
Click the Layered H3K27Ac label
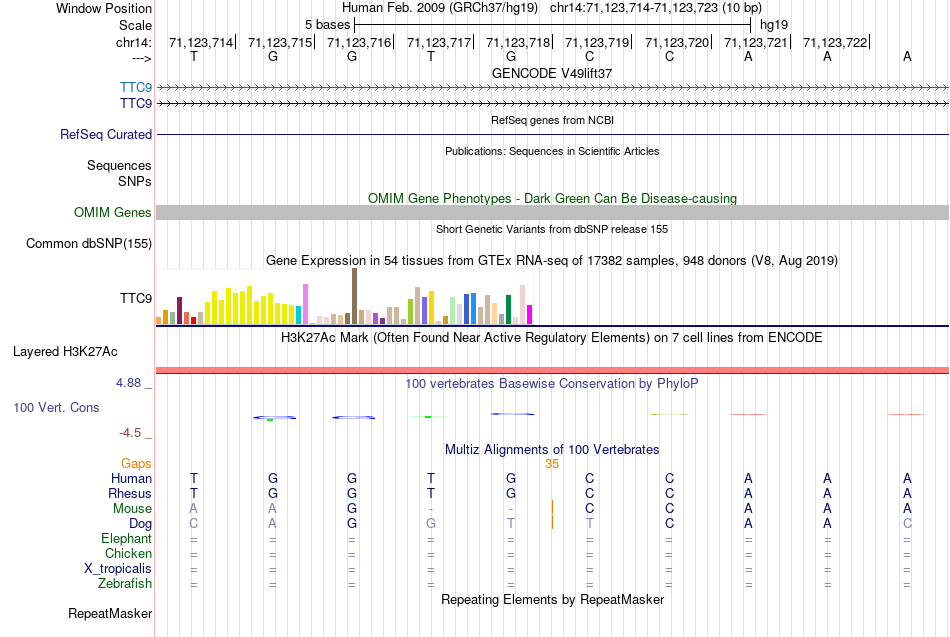[65, 352]
